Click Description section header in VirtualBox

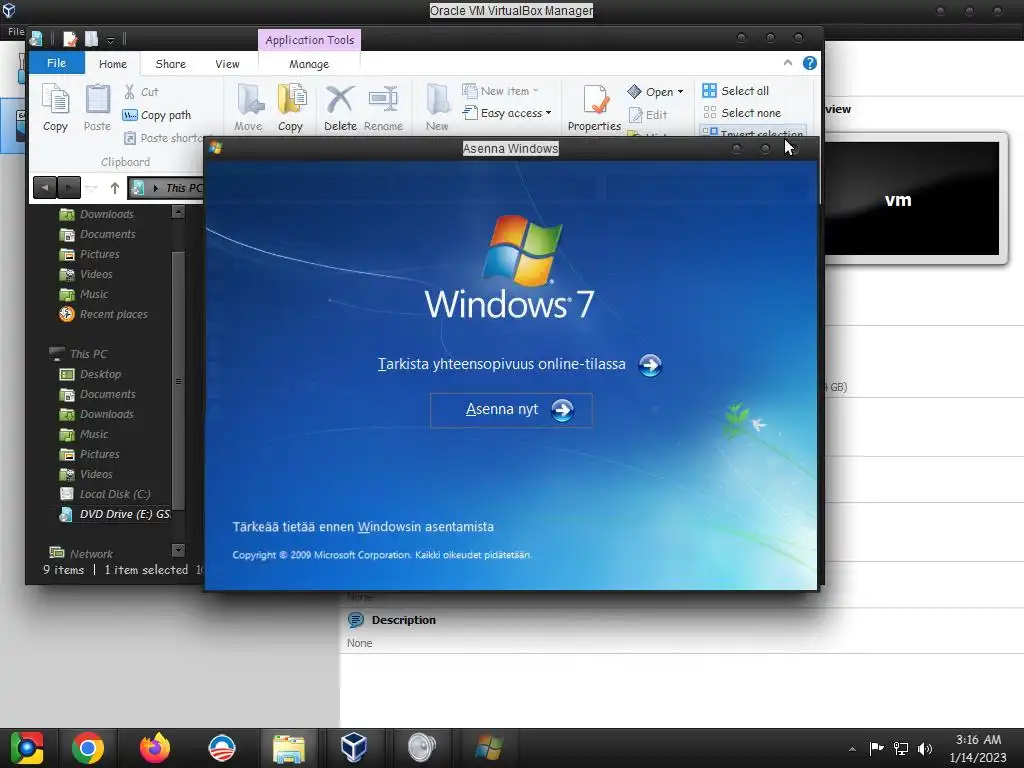click(403, 620)
